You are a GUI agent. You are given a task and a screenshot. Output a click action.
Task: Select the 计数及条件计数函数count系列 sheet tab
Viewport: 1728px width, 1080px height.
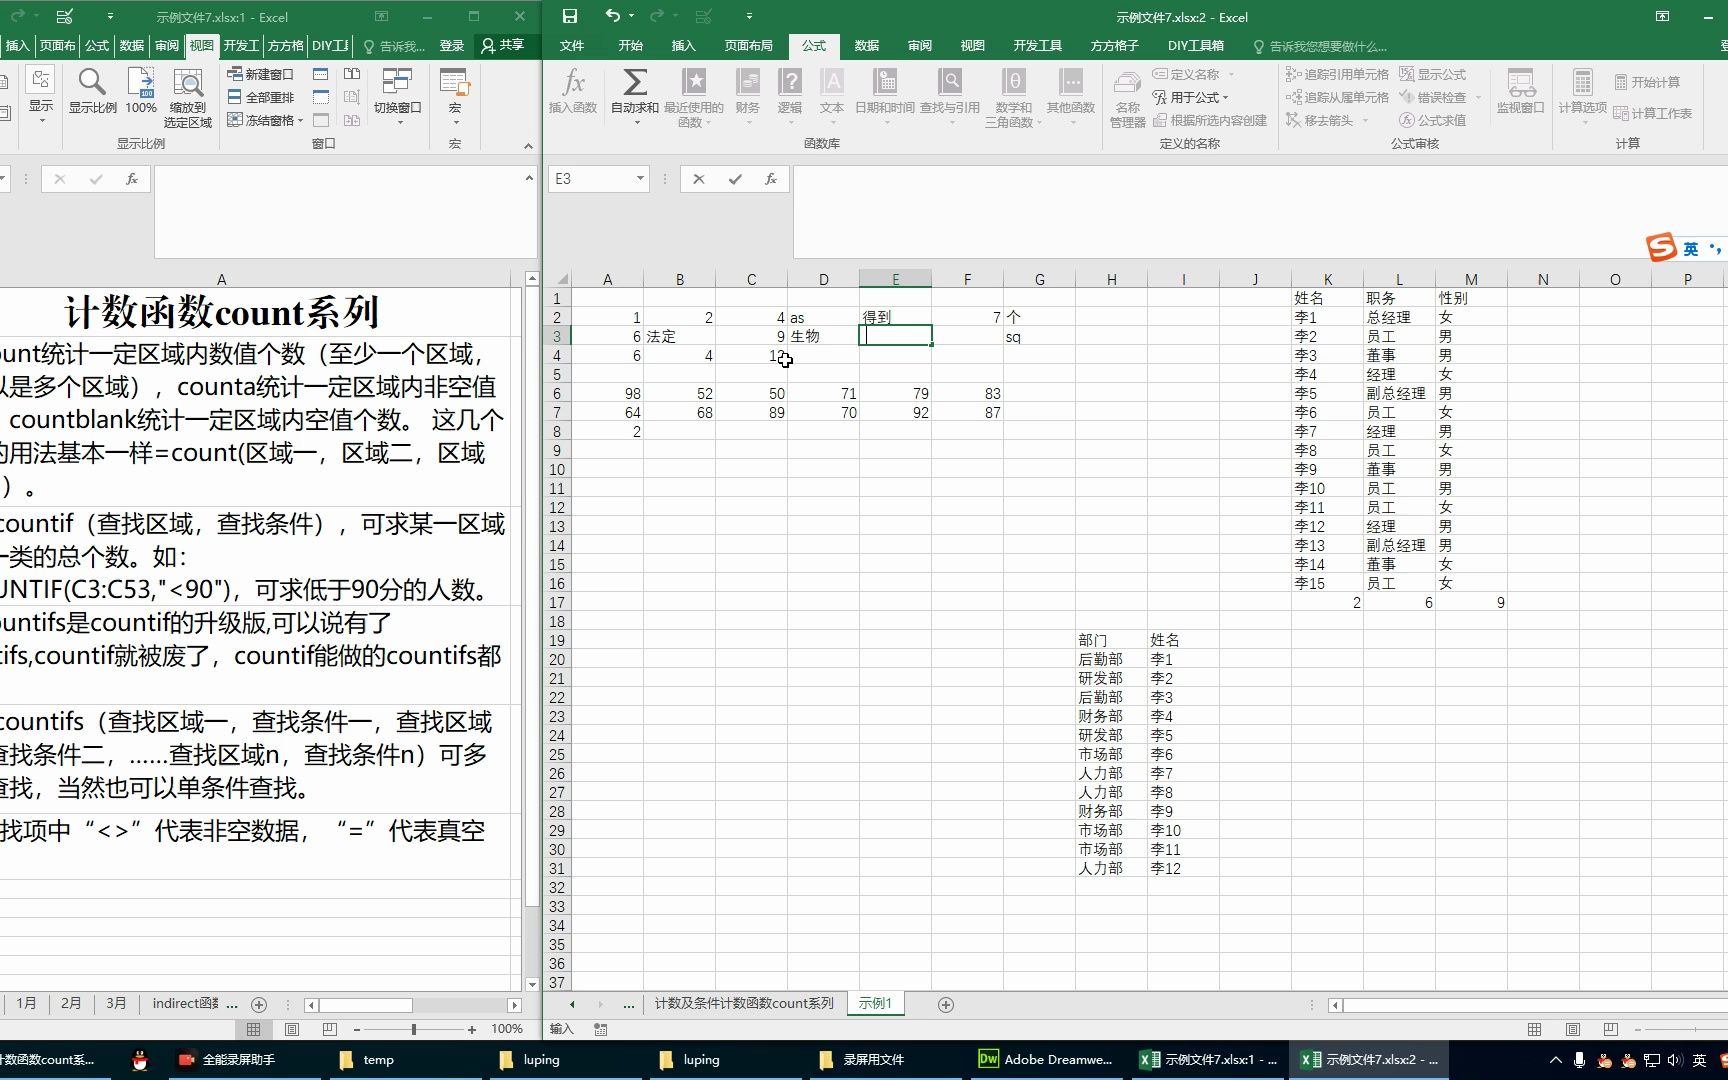click(x=744, y=1003)
